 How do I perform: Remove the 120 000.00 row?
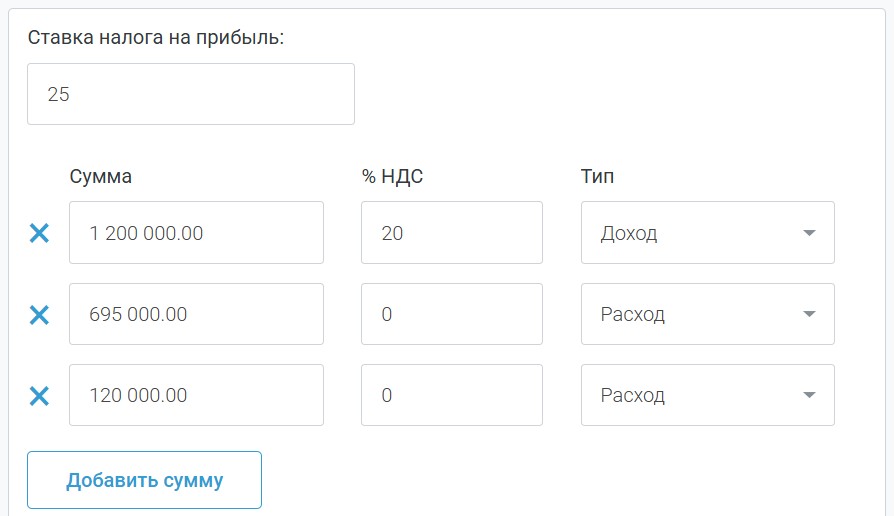click(x=39, y=396)
